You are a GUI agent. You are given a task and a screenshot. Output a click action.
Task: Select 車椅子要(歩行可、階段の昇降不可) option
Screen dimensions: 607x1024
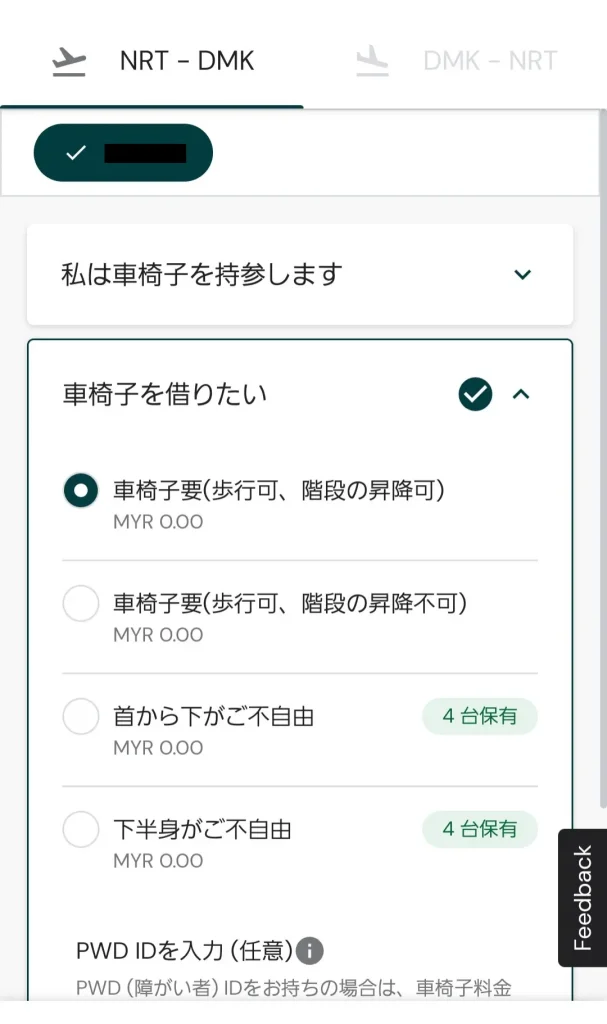pos(81,603)
